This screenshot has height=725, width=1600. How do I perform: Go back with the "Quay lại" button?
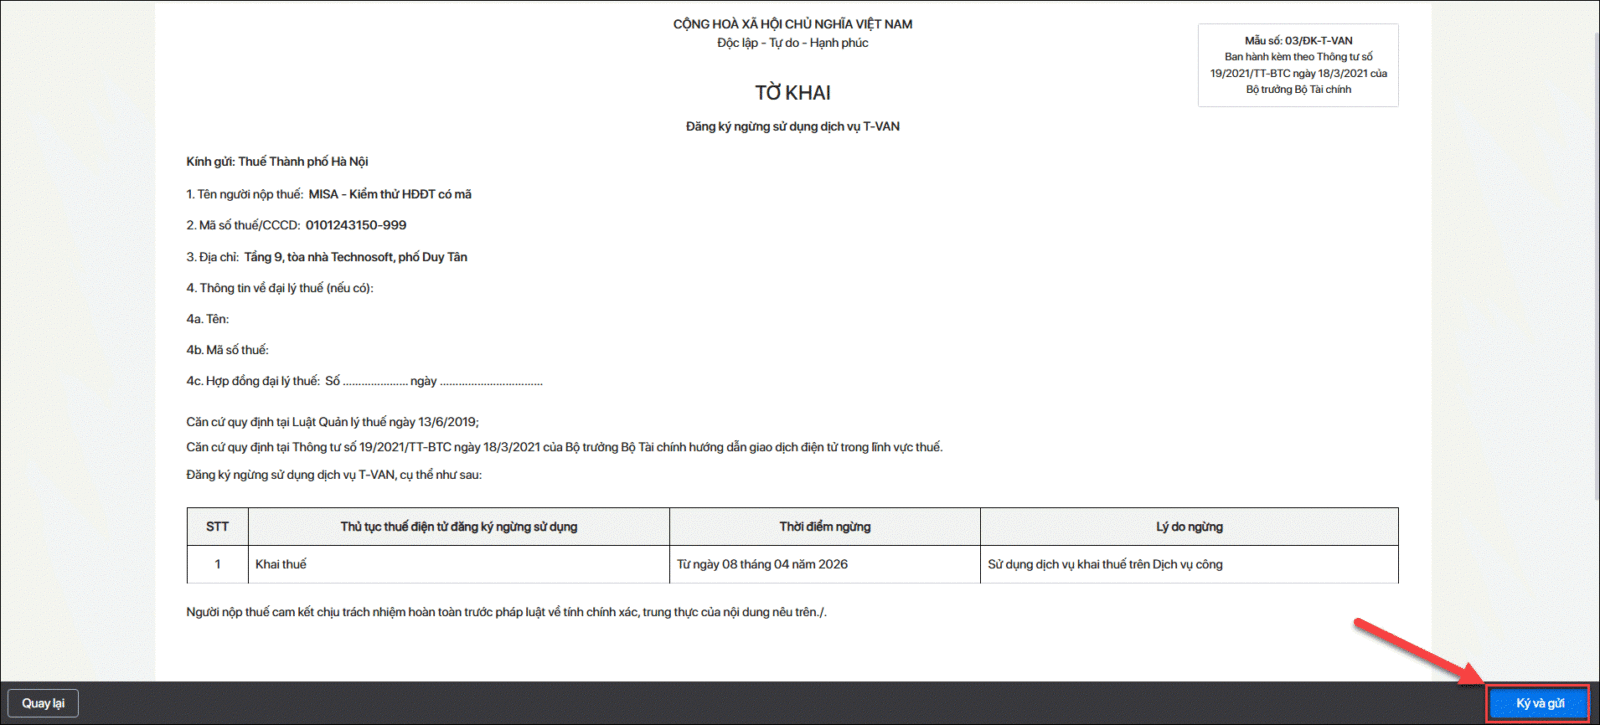tap(43, 703)
